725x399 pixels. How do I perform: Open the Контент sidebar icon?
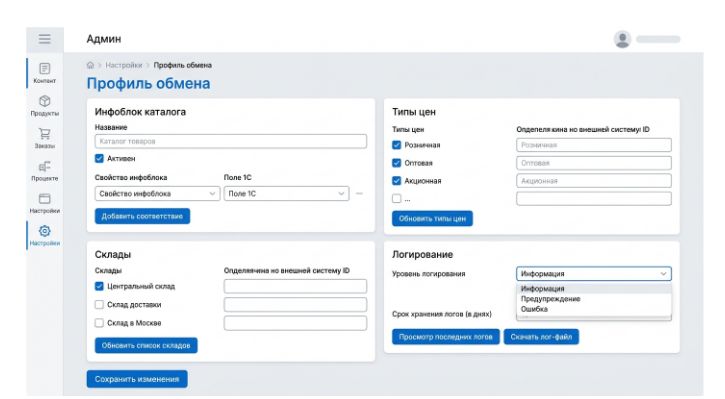click(x=44, y=68)
